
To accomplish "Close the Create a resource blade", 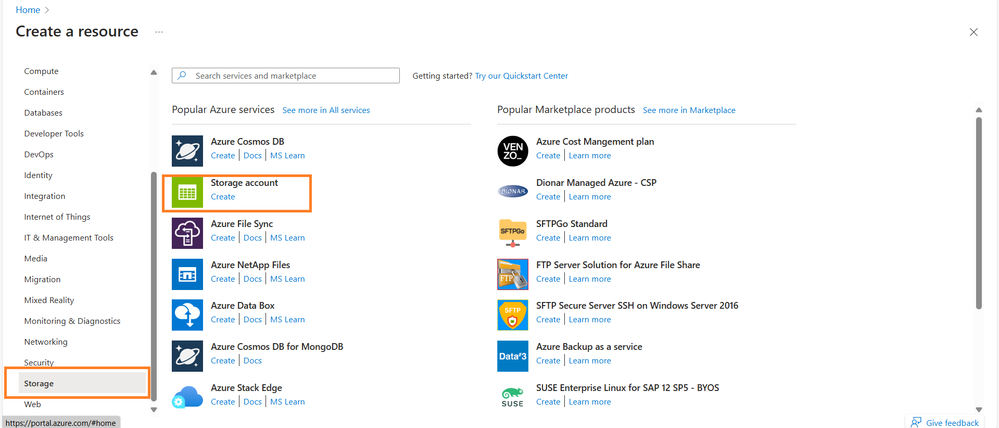I will (x=974, y=32).
